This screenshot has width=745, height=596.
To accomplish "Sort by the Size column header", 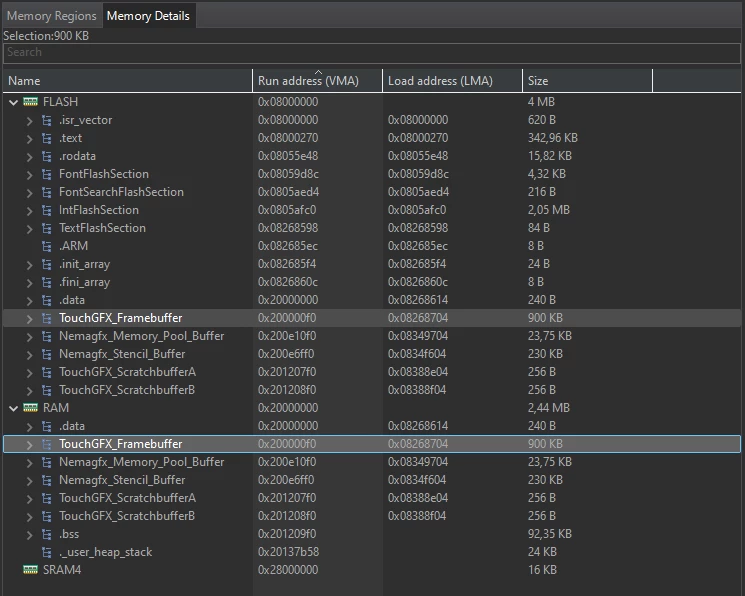I will [x=587, y=81].
